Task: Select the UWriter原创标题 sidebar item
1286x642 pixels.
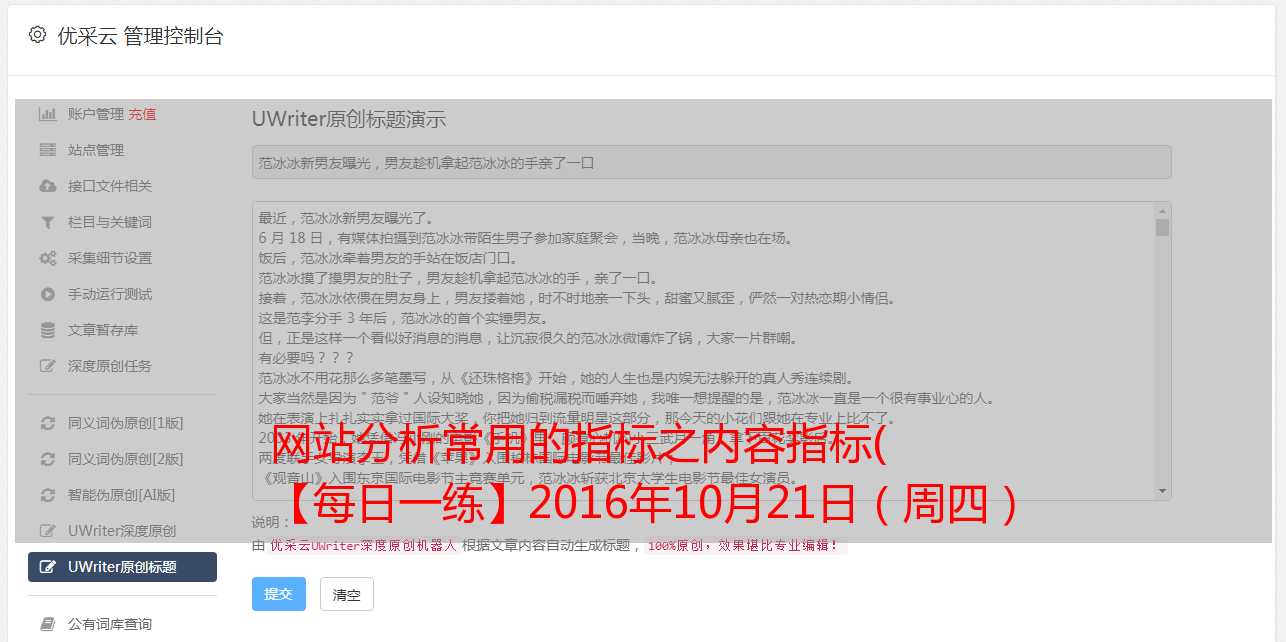Action: pos(122,567)
